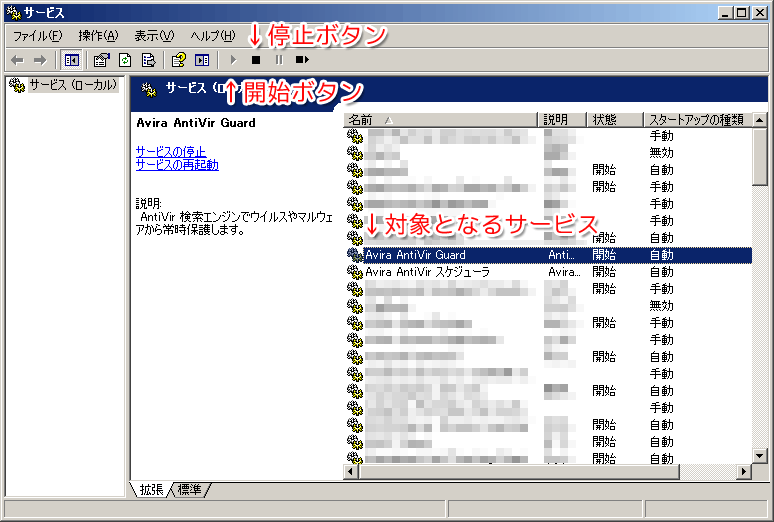Image resolution: width=774 pixels, height=522 pixels.
Task: Click the Pause Service toolbar button
Action: click(x=279, y=60)
